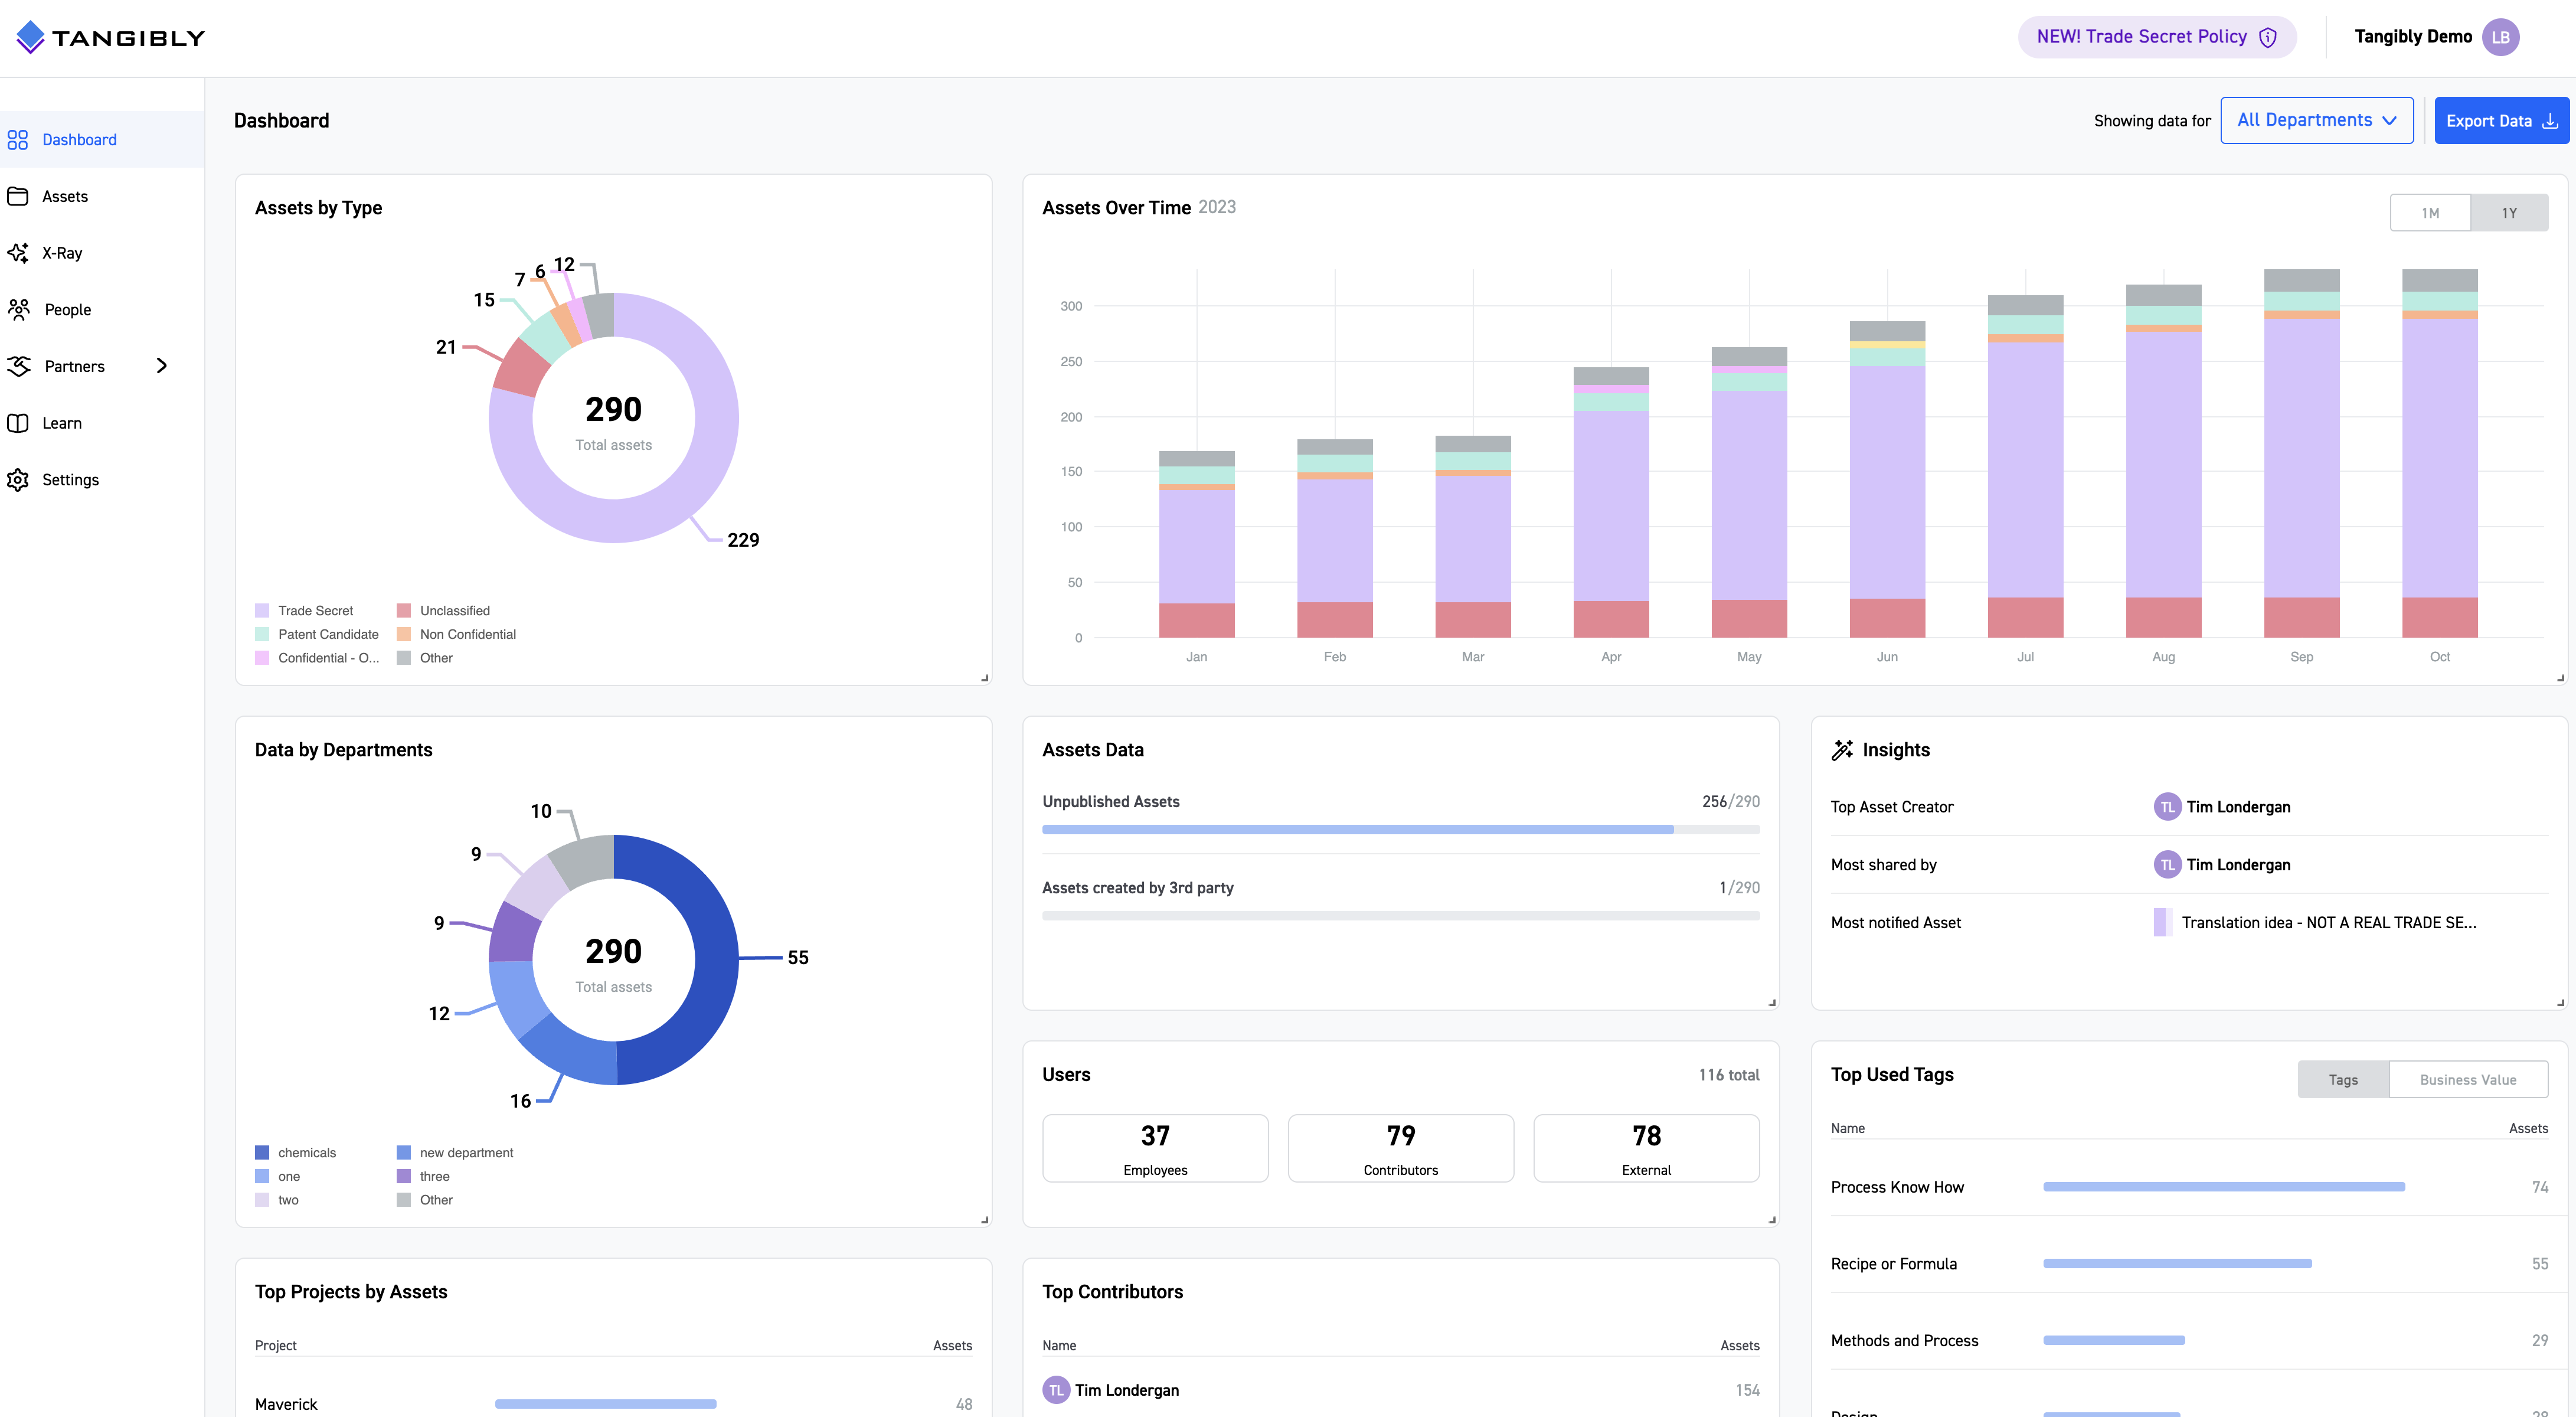Click resize handle of Assets by Type card
This screenshot has width=2576, height=1417.
pos(985,678)
